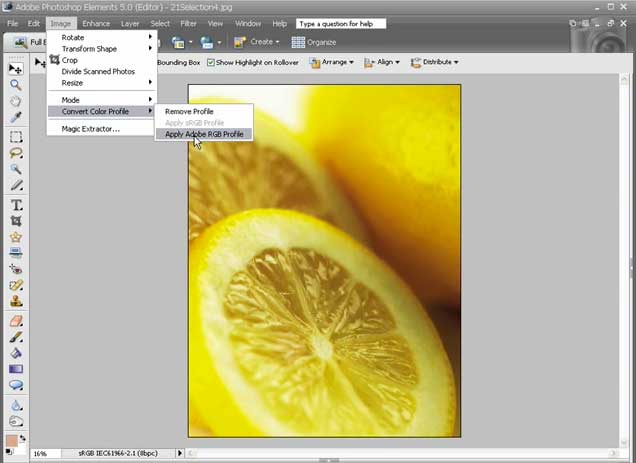Image resolution: width=636 pixels, height=463 pixels.
Task: Select the Magic Wand tool
Action: (x=16, y=169)
